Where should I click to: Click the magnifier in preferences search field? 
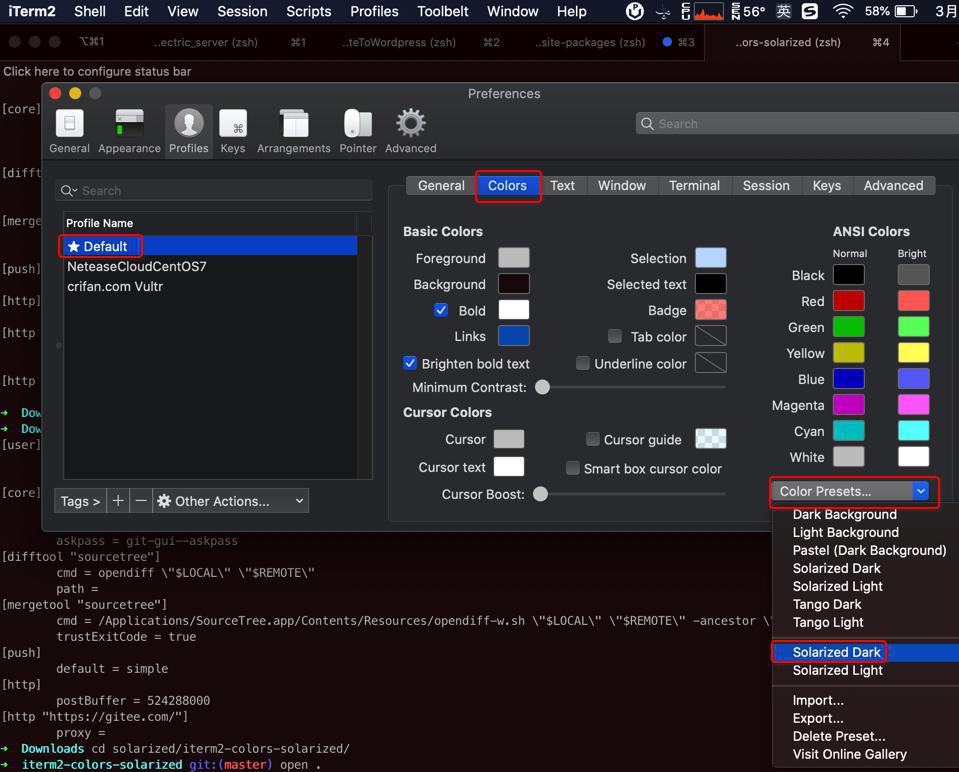[647, 124]
